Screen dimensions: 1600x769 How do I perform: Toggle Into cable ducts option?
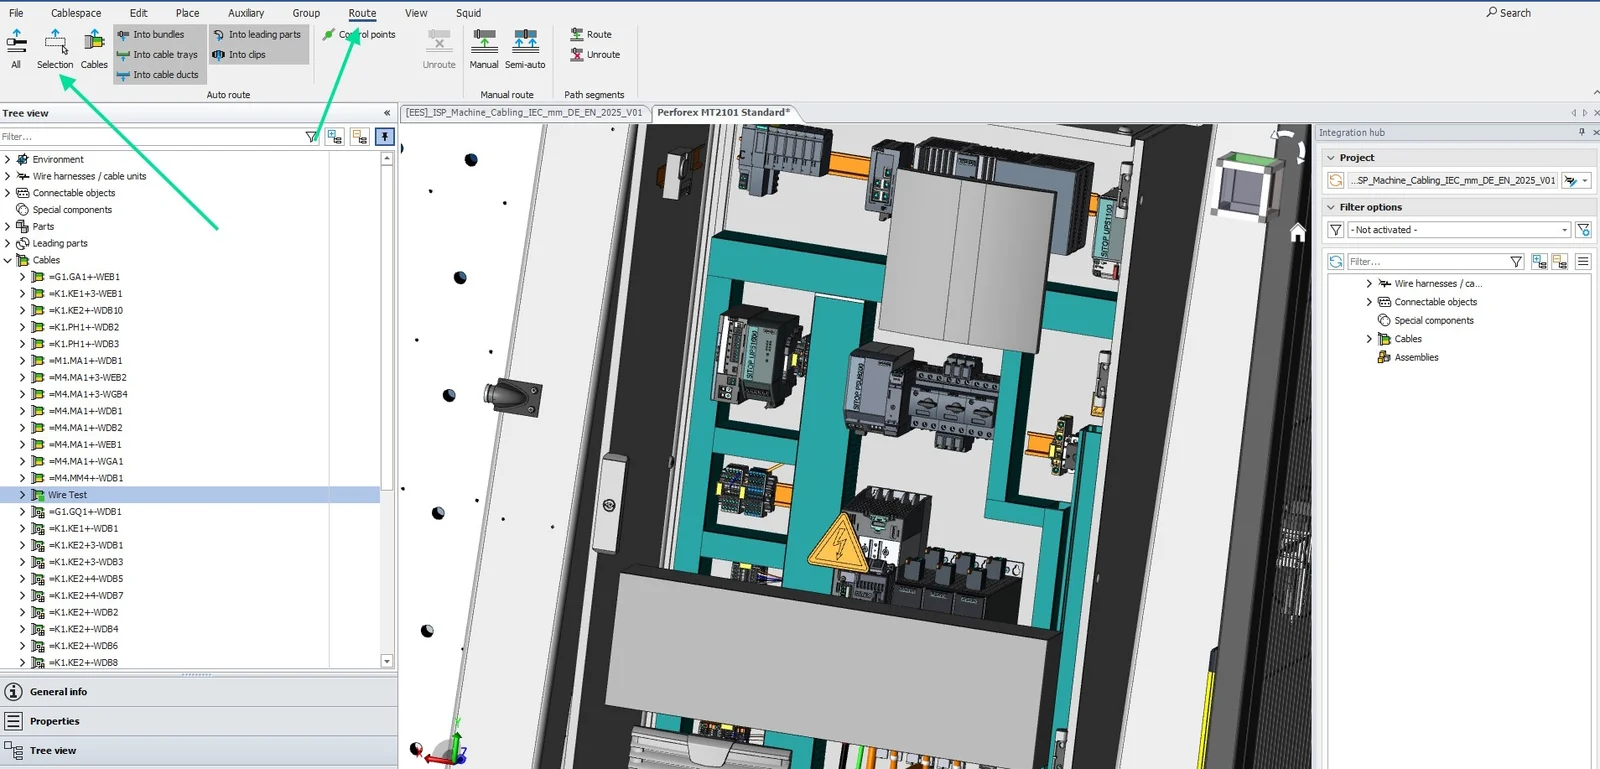pos(158,74)
